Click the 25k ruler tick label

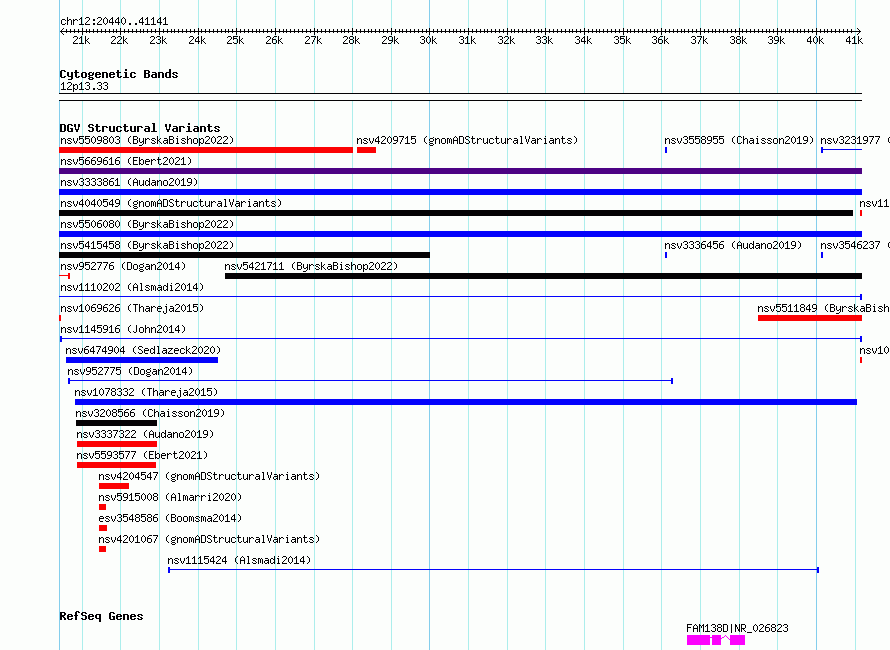pos(235,40)
